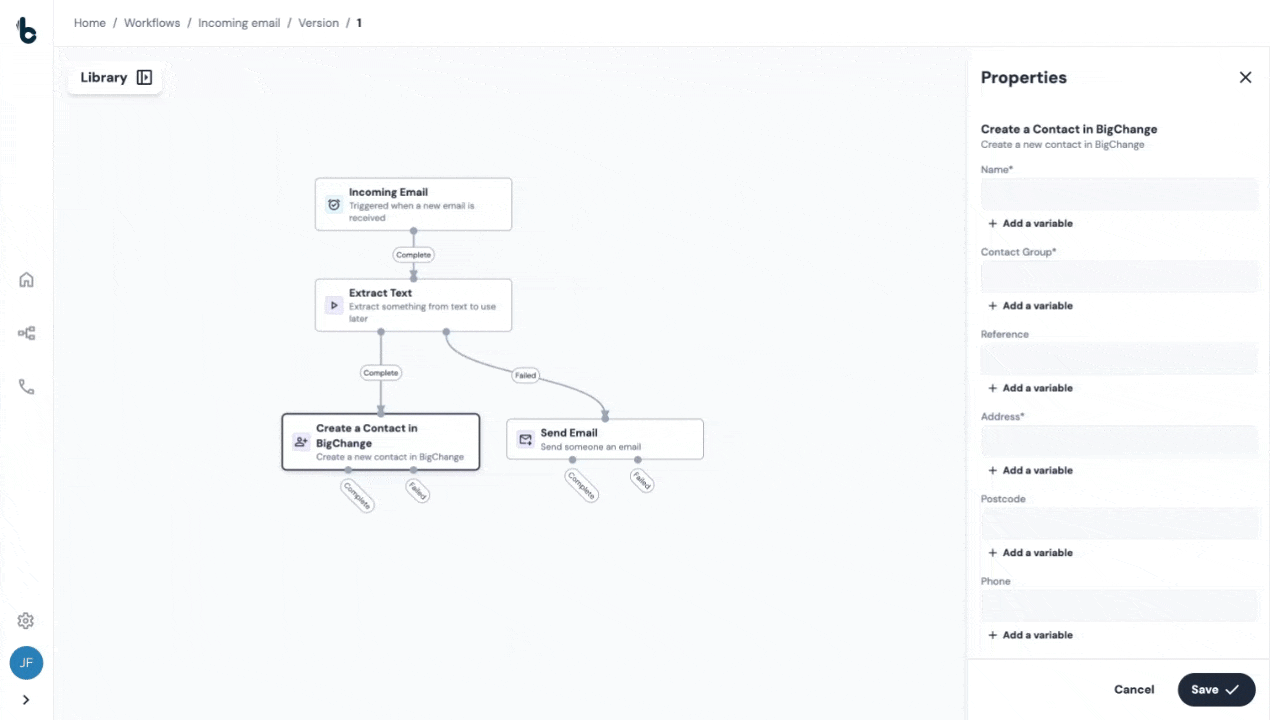The image size is (1270, 720).
Task: Add a variable under Name field
Action: click(1031, 224)
